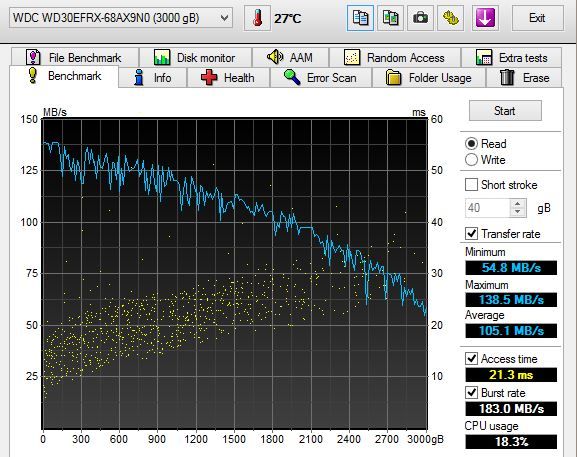Decrease short stroke size with down arrow
577x457 pixels.
tap(518, 212)
